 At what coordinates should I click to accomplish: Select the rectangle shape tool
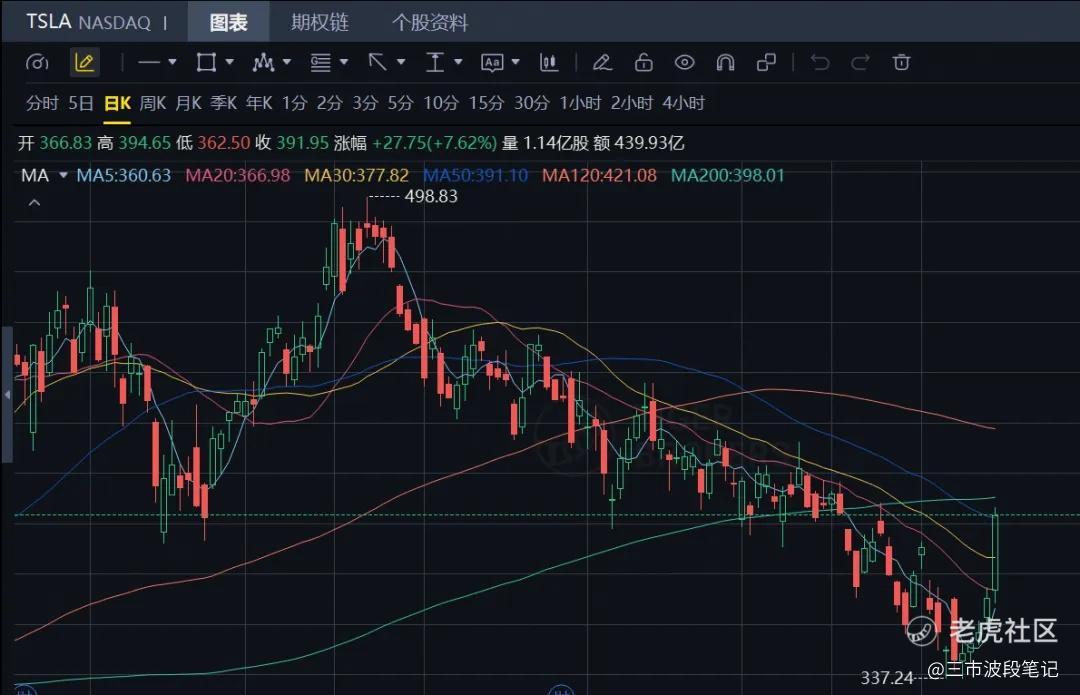pyautogui.click(x=206, y=63)
